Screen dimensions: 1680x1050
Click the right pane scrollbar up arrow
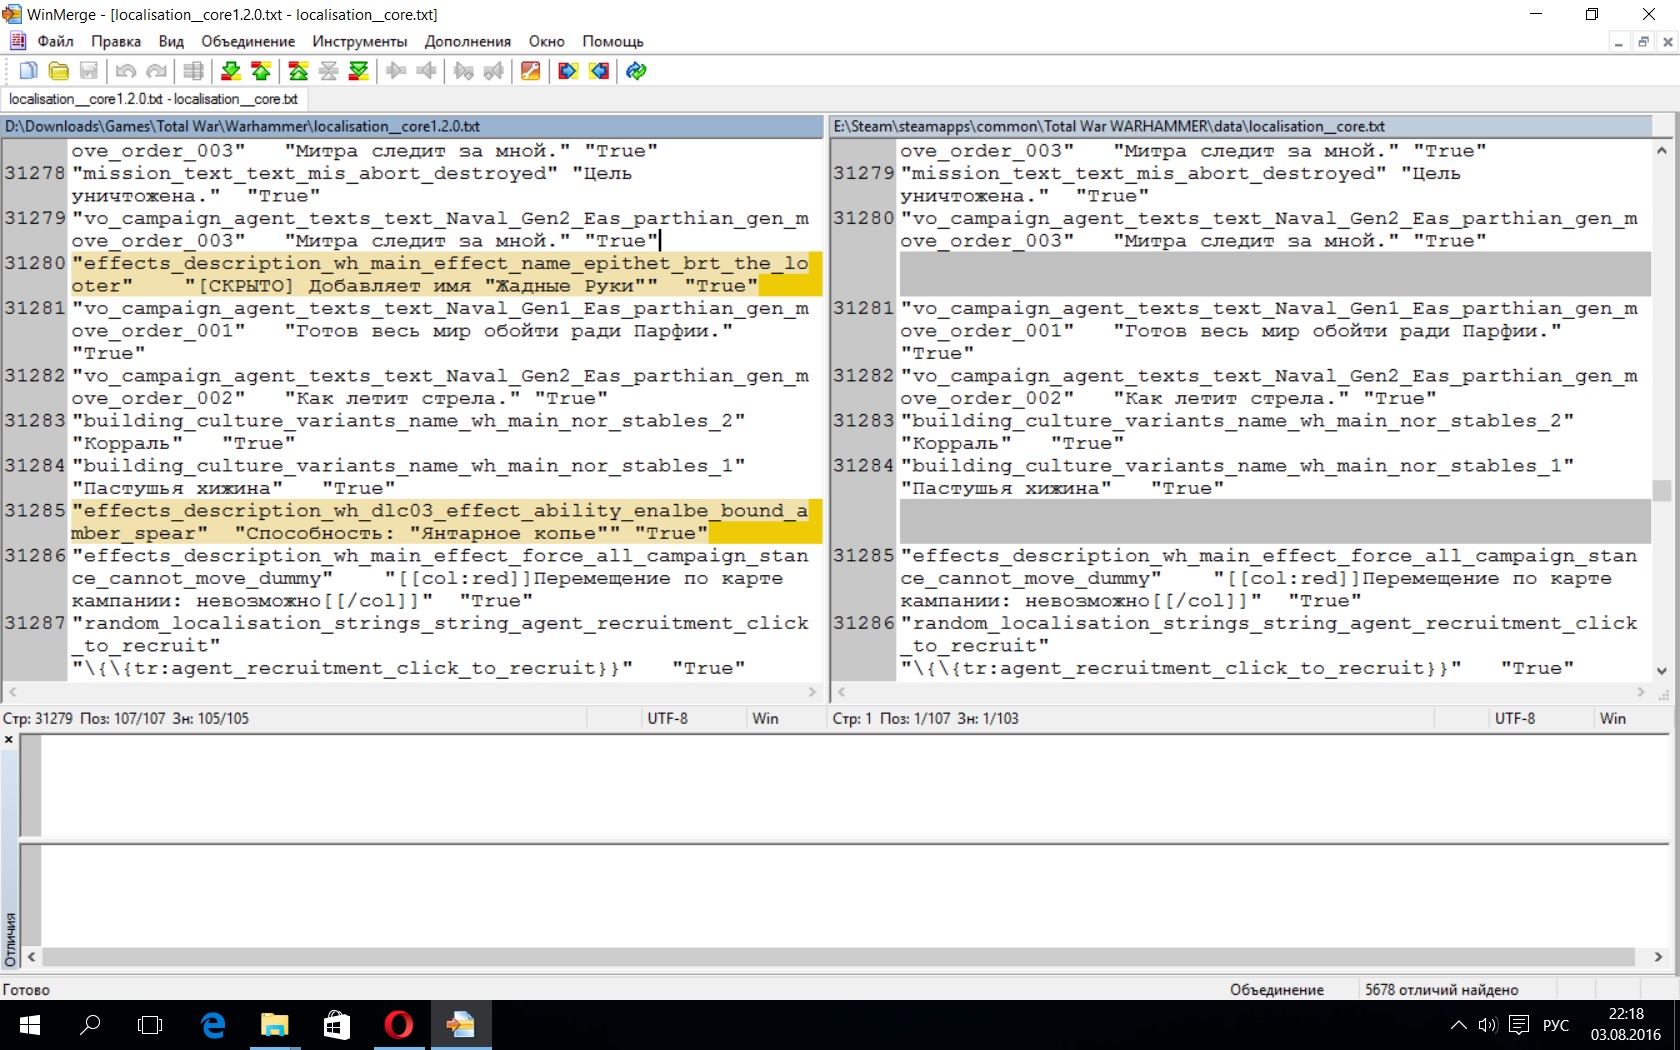(x=1662, y=150)
